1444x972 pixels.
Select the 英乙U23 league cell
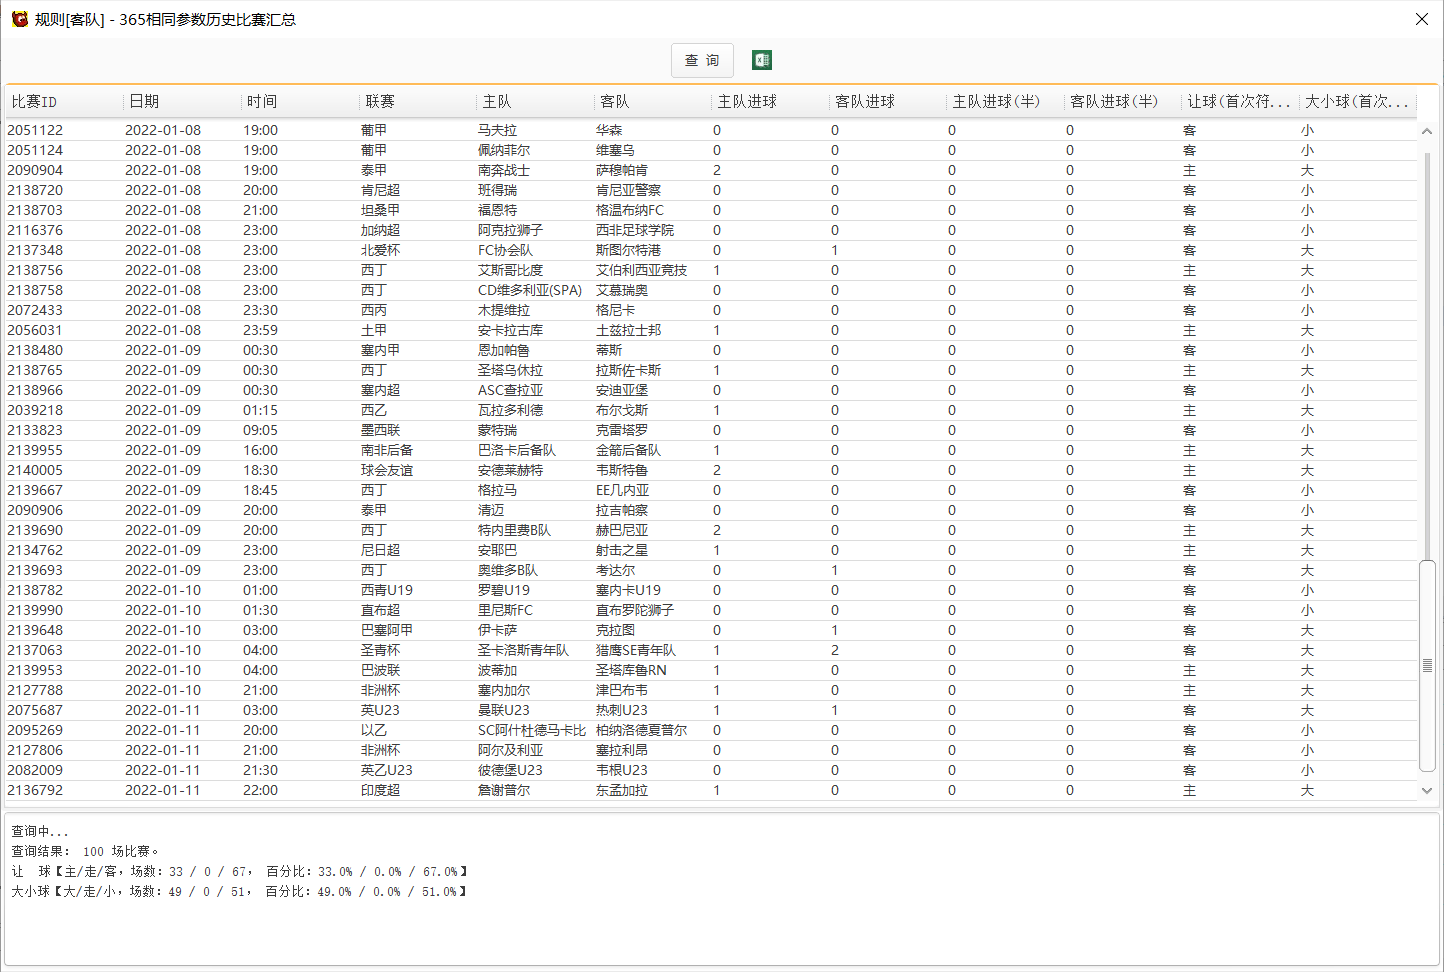[x=387, y=770]
